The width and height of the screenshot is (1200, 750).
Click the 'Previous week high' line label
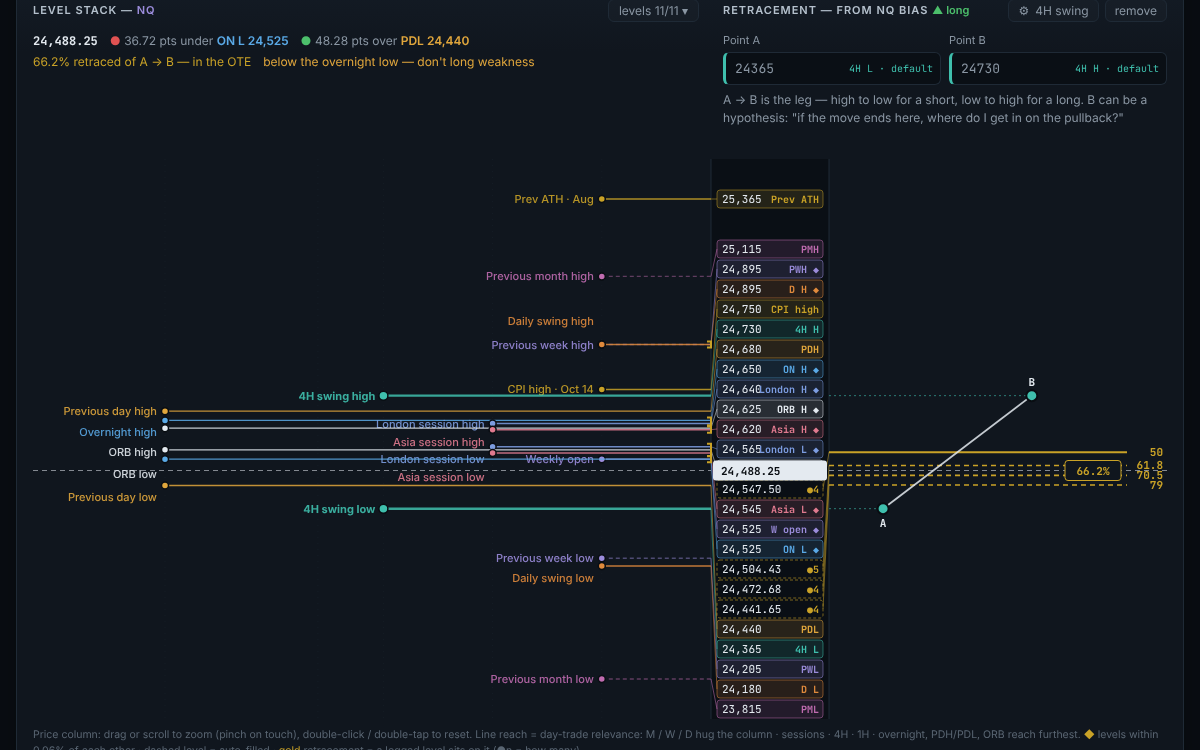tap(543, 345)
